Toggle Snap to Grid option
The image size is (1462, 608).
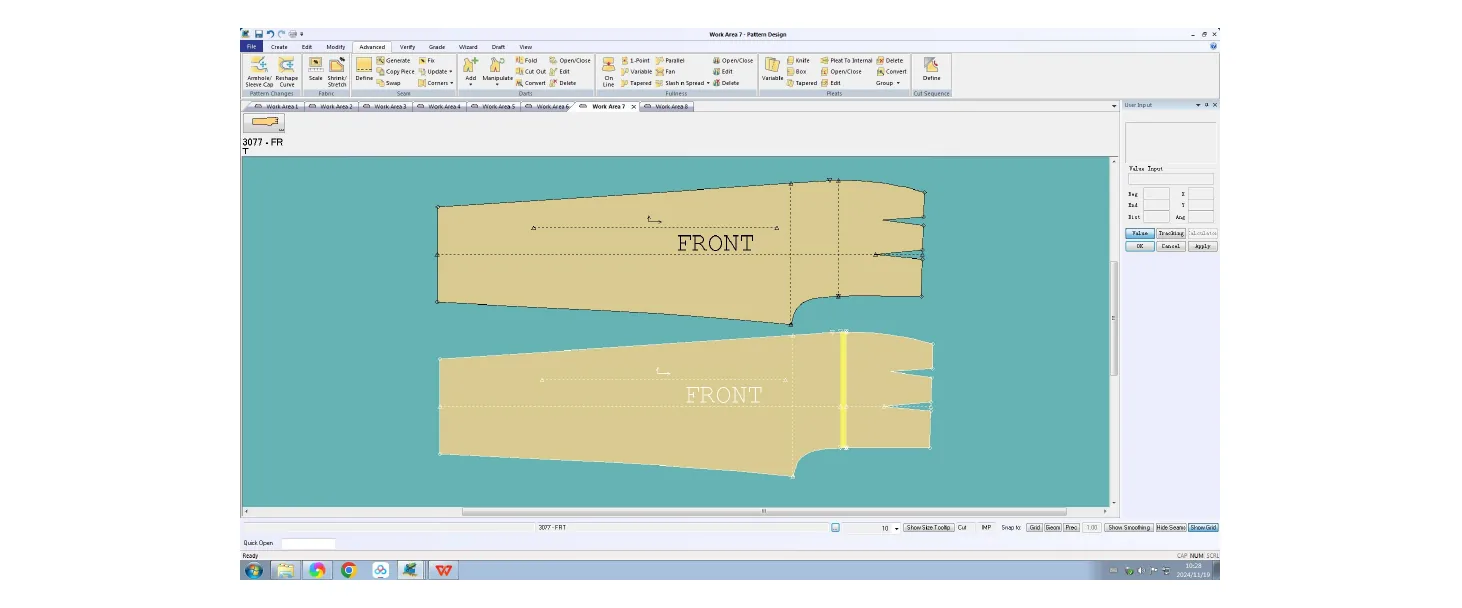tap(1035, 527)
